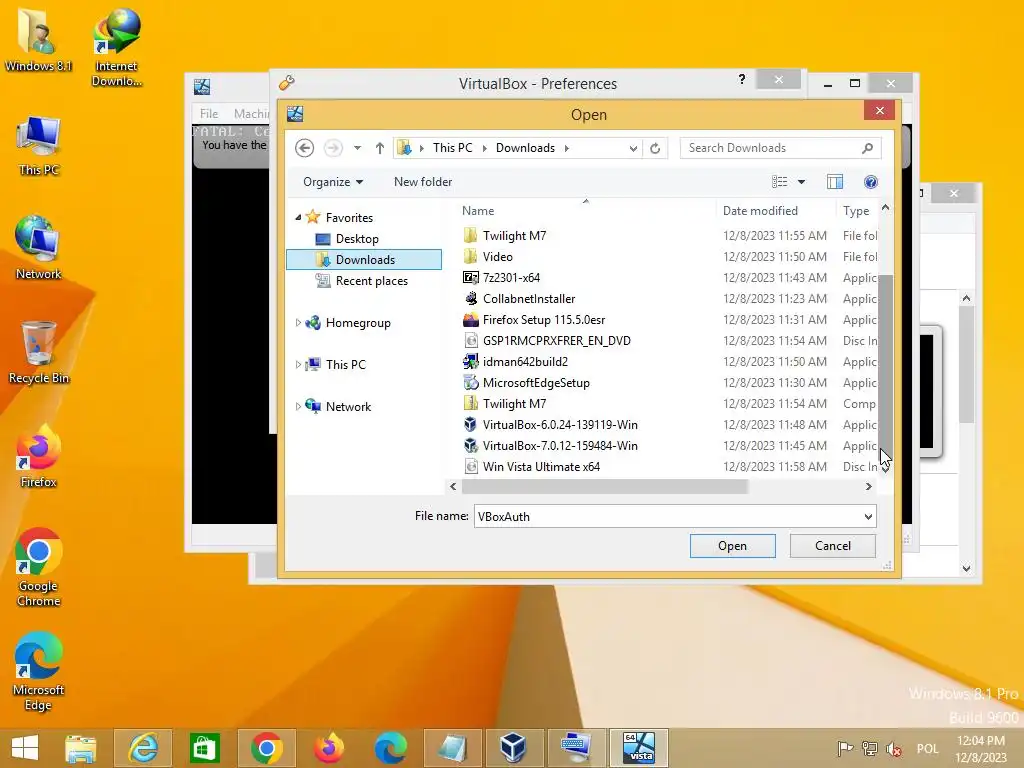Launch Google Chrome from desktop
1024x768 pixels.
(x=39, y=567)
